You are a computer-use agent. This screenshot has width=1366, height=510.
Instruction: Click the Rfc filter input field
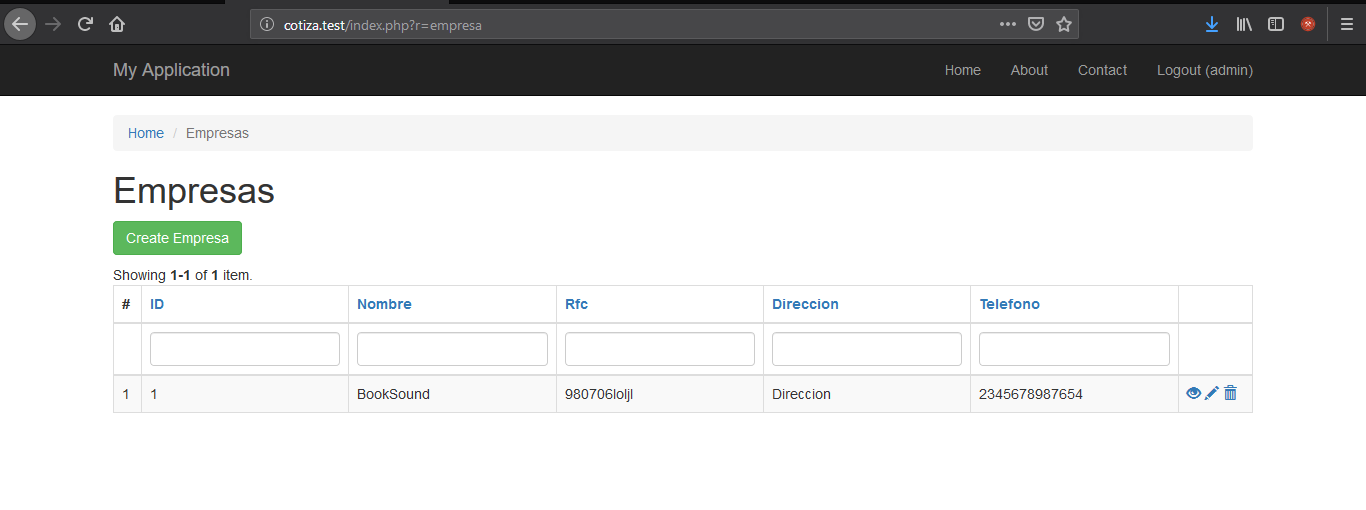click(659, 349)
